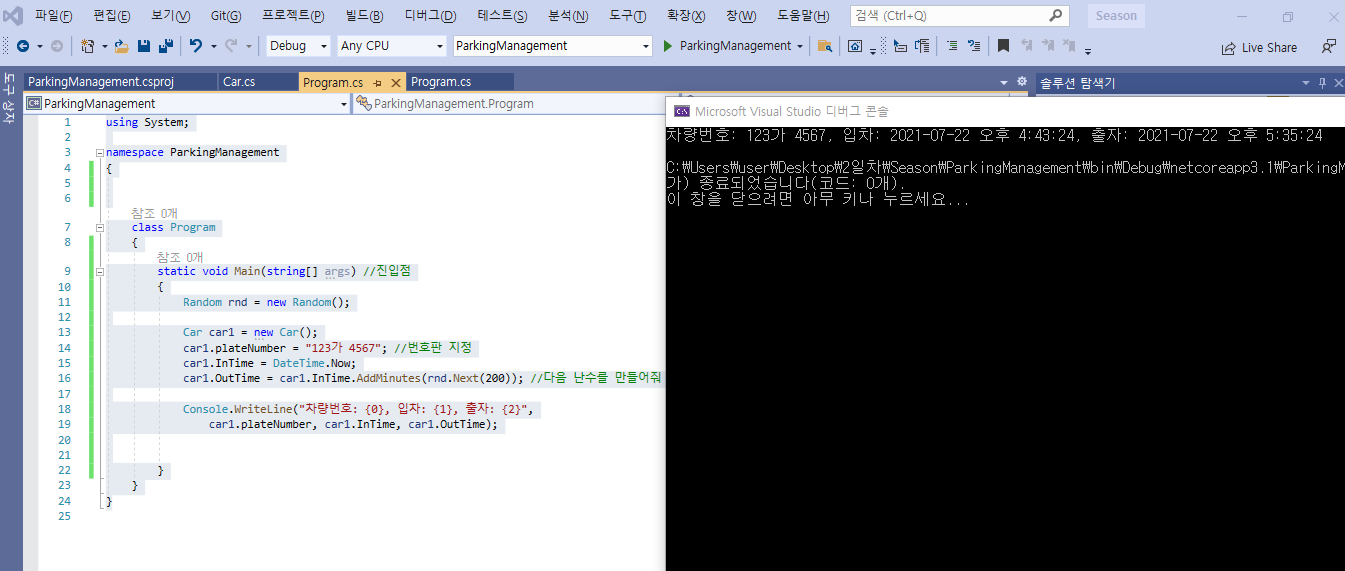This screenshot has height=571, width=1345.
Task: Open editor settings gear icon
Action: pos(1022,82)
